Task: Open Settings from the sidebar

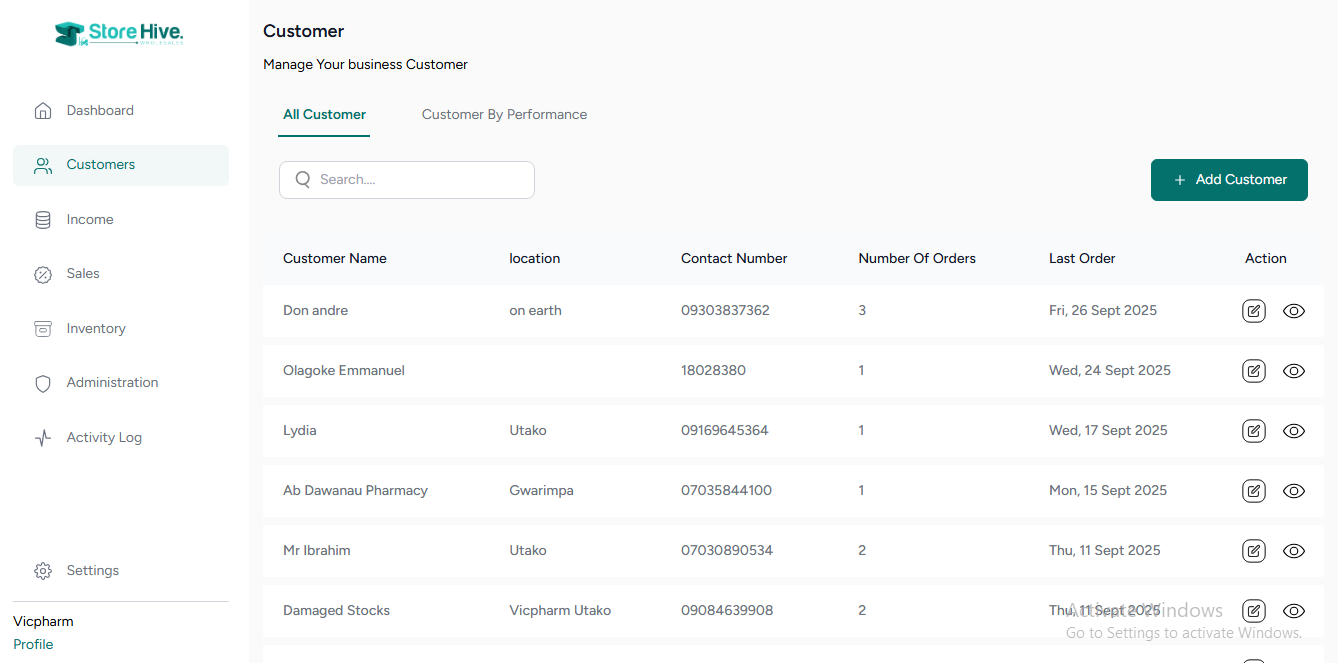Action: click(92, 571)
